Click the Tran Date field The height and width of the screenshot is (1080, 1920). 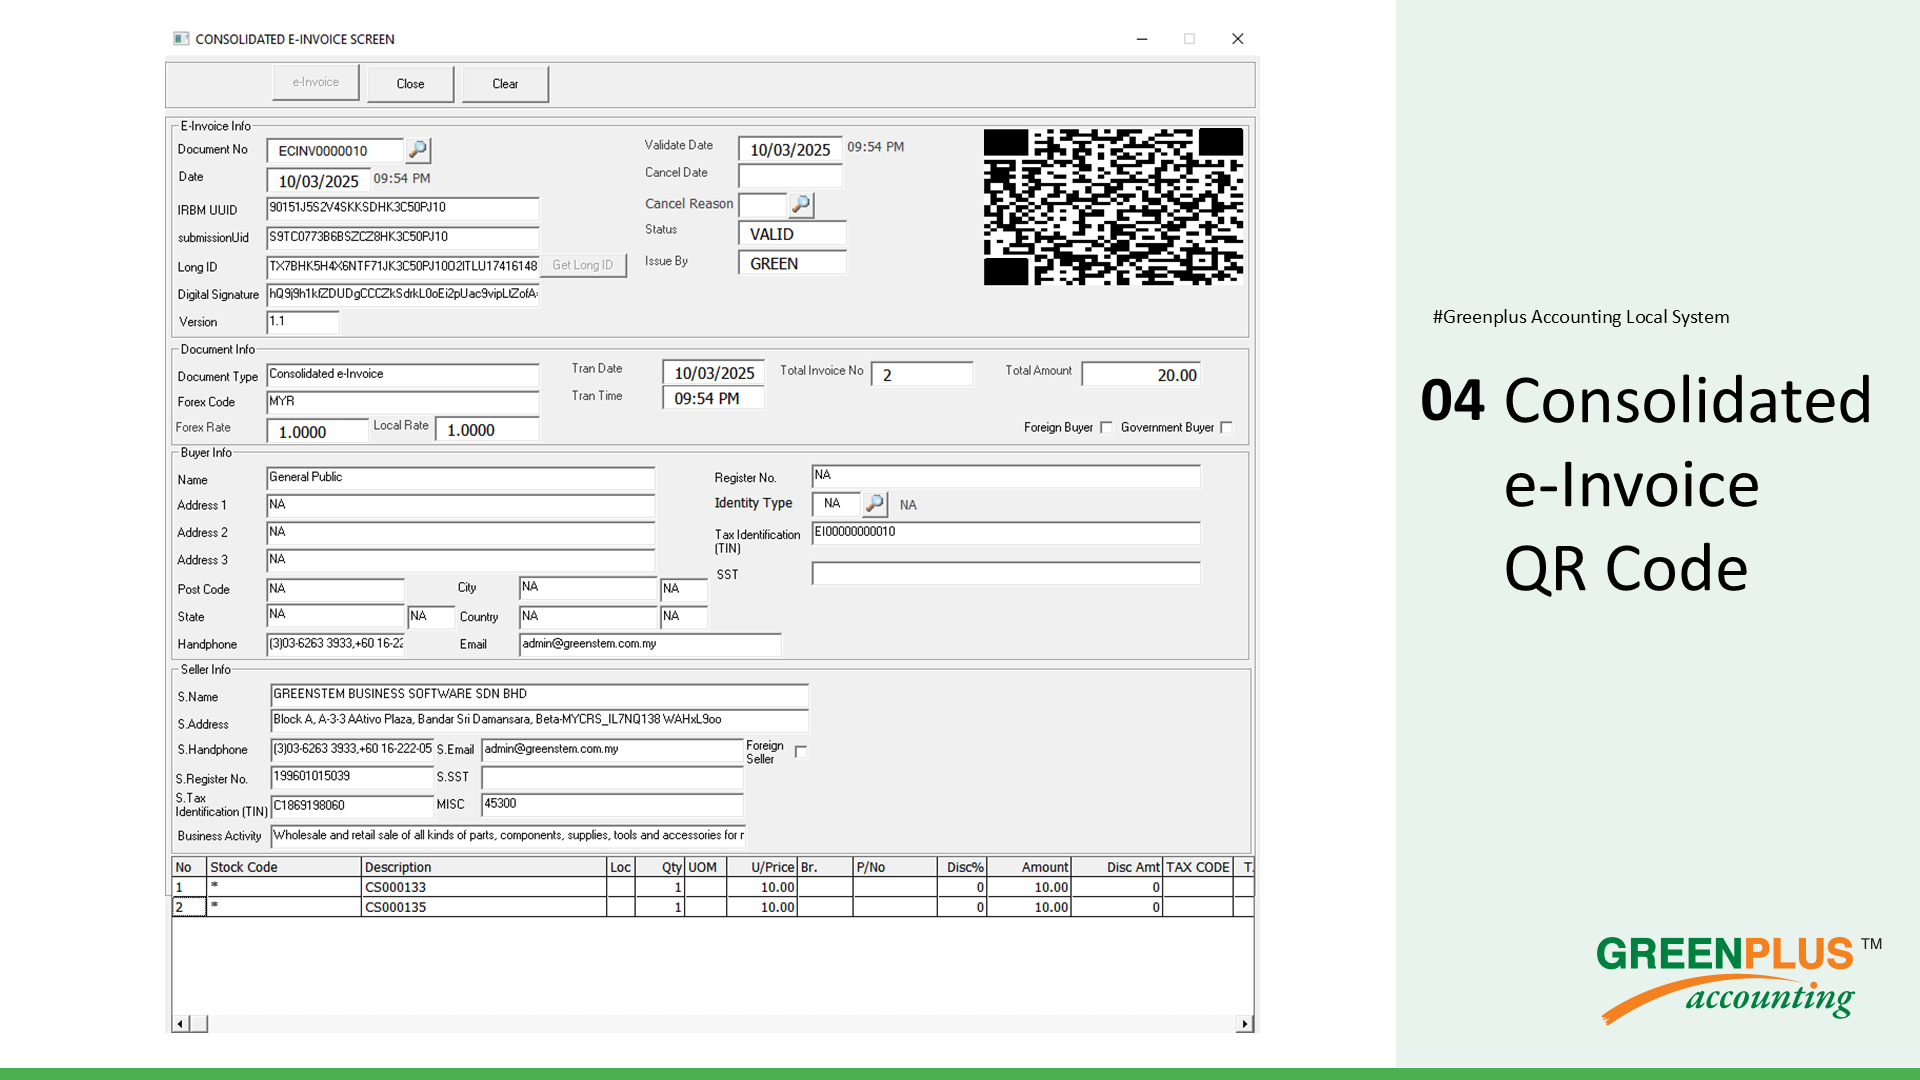coord(713,373)
